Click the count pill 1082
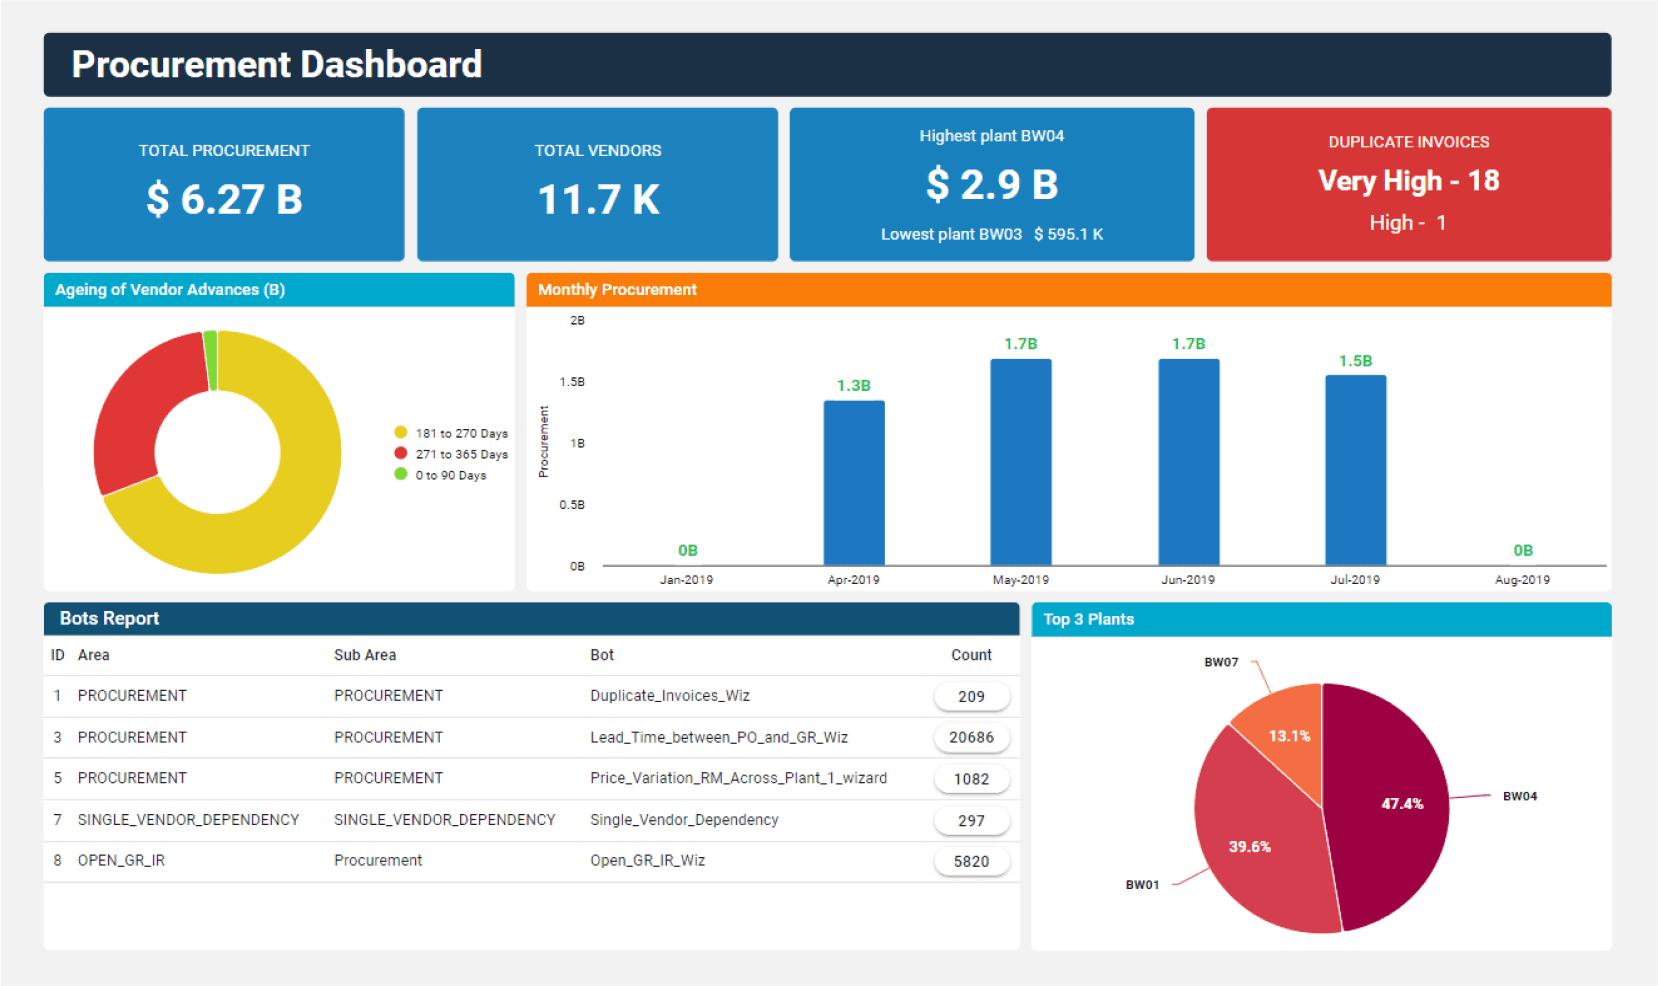 click(972, 779)
